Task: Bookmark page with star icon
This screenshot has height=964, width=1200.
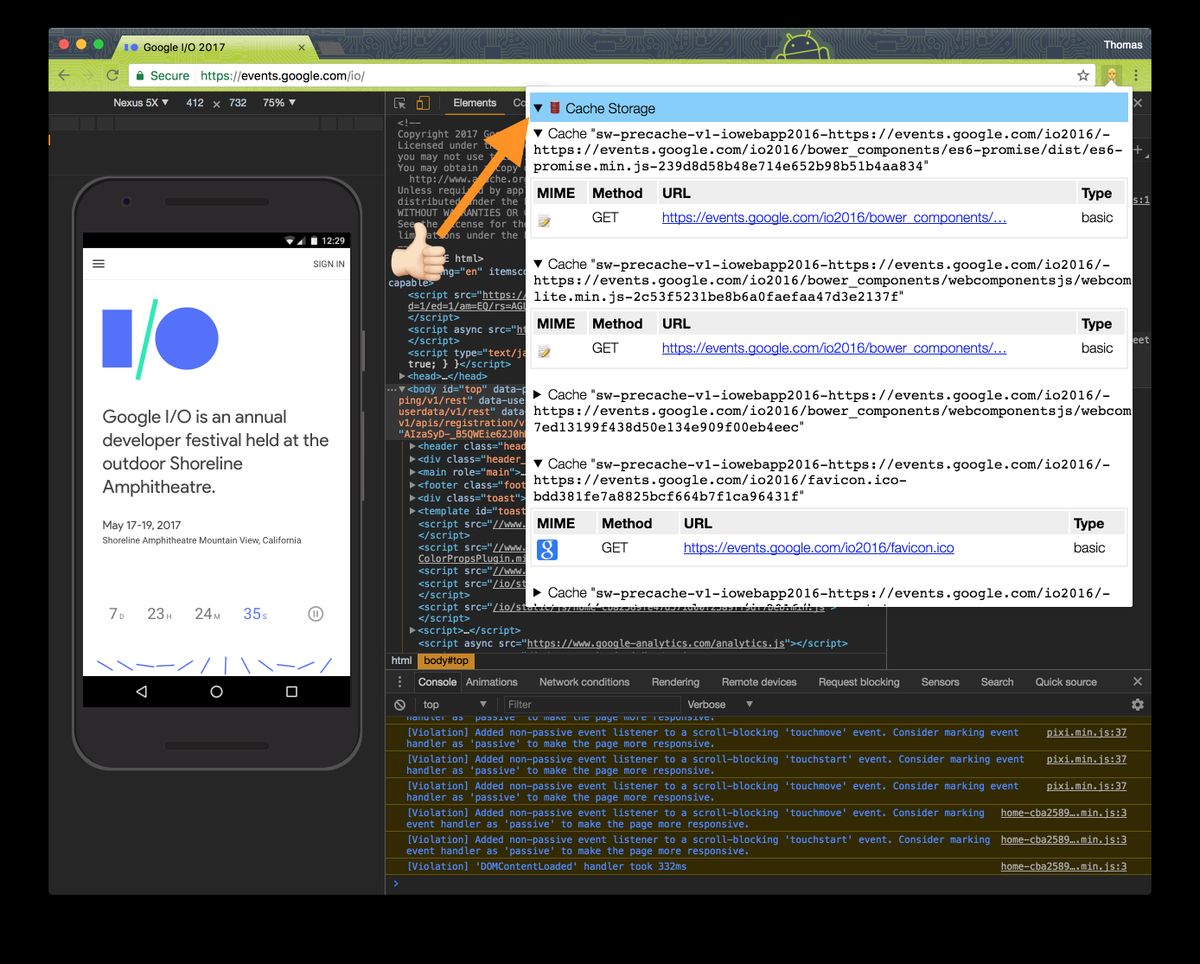Action: coord(1083,75)
